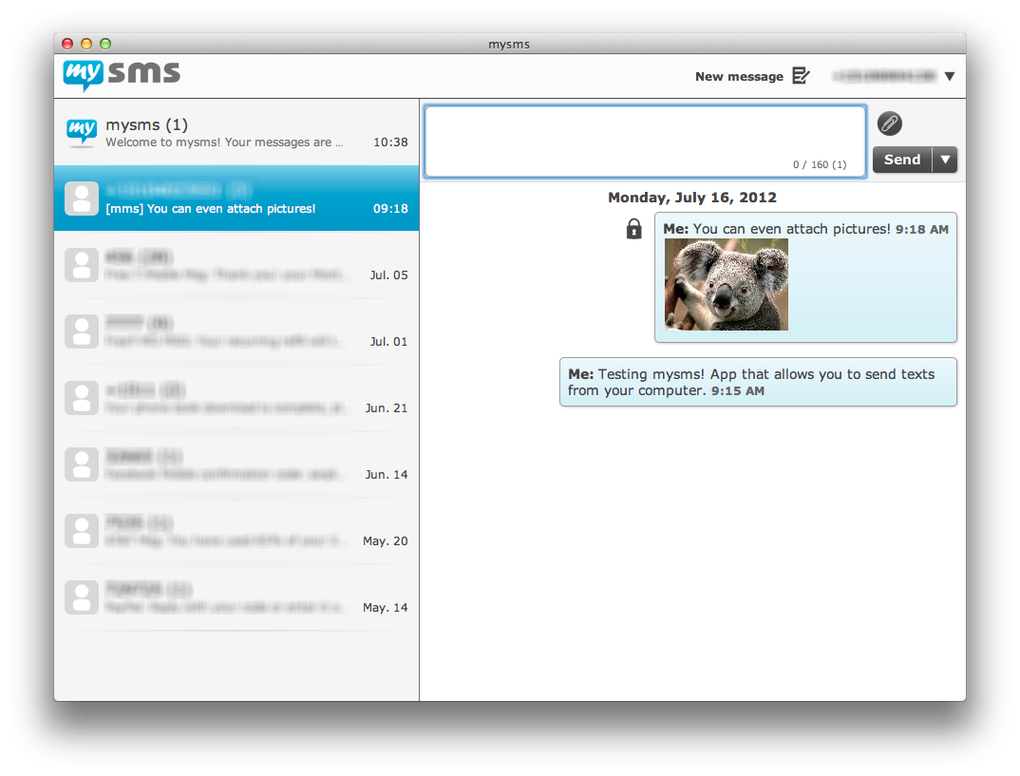The image size is (1020, 776).
Task: Click avatar of the 09:18 conversation
Action: tap(81, 198)
